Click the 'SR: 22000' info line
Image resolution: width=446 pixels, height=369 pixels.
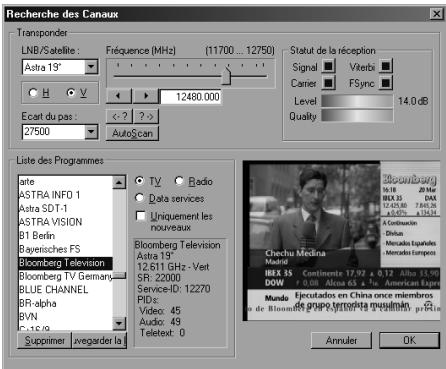tap(159, 278)
